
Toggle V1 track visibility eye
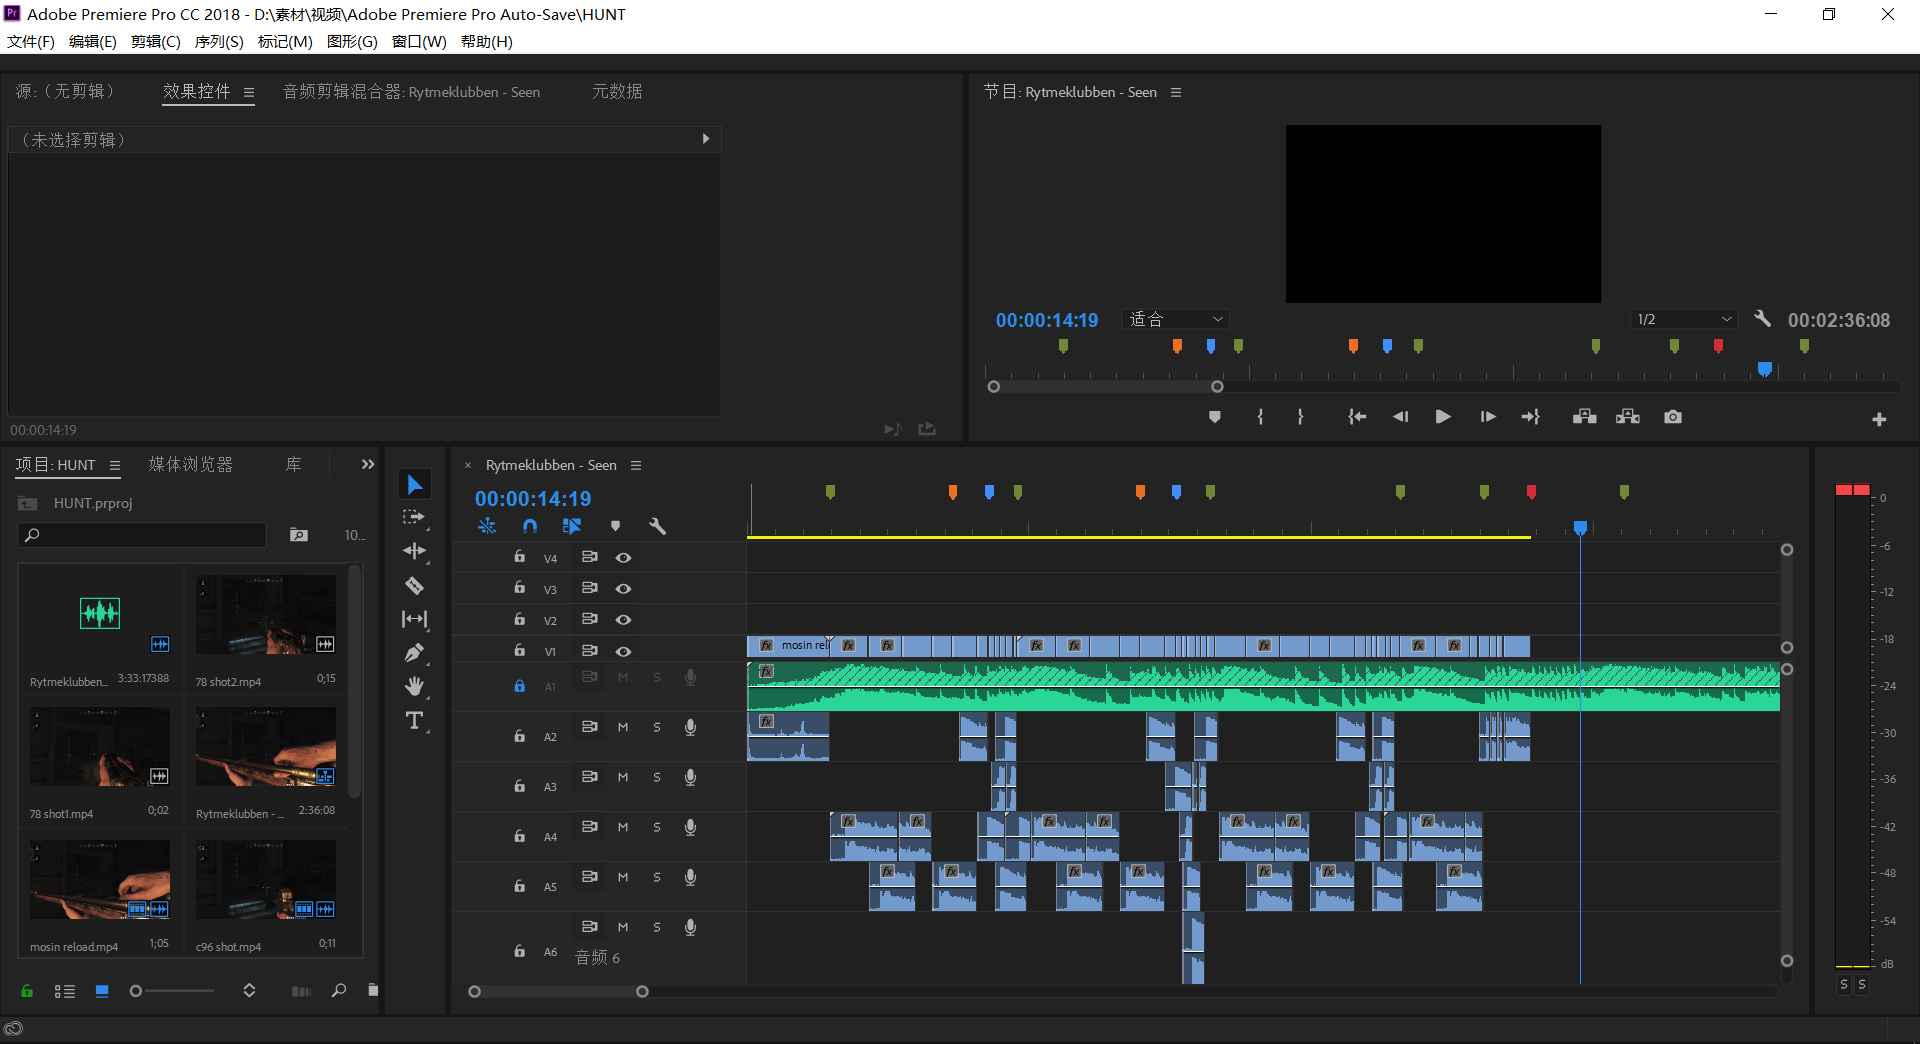[x=623, y=651]
